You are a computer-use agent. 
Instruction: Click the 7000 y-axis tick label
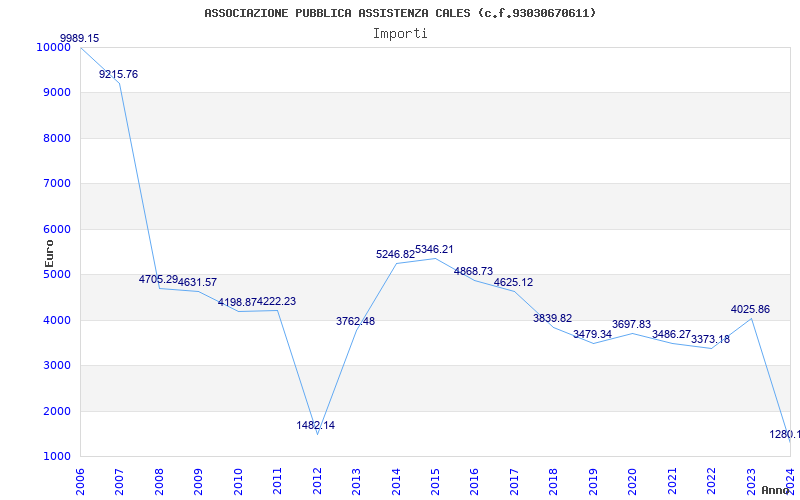coord(57,184)
